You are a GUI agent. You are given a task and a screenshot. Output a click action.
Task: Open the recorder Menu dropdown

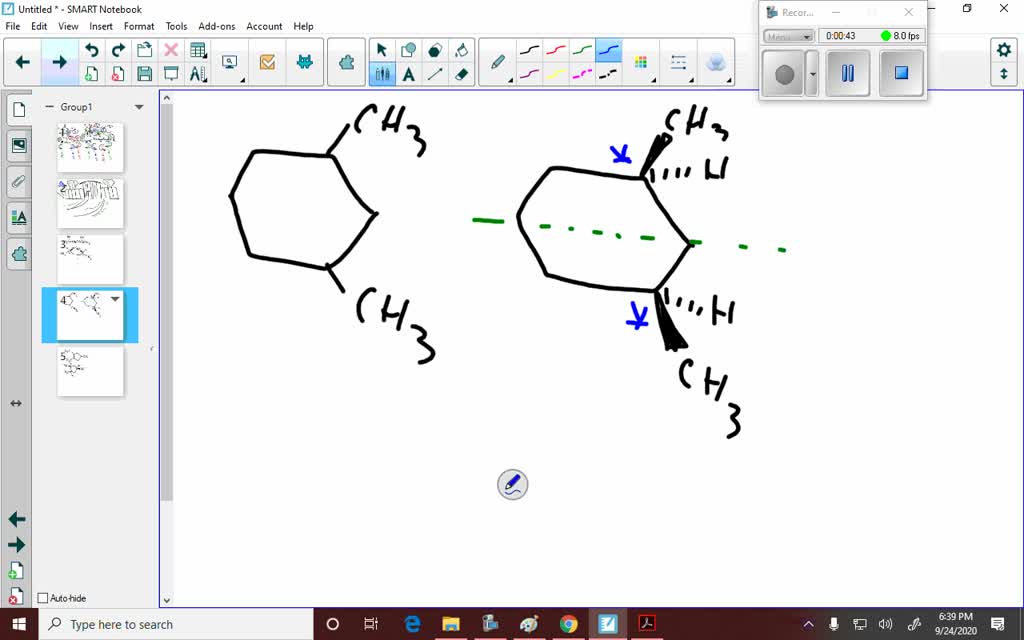coord(788,35)
